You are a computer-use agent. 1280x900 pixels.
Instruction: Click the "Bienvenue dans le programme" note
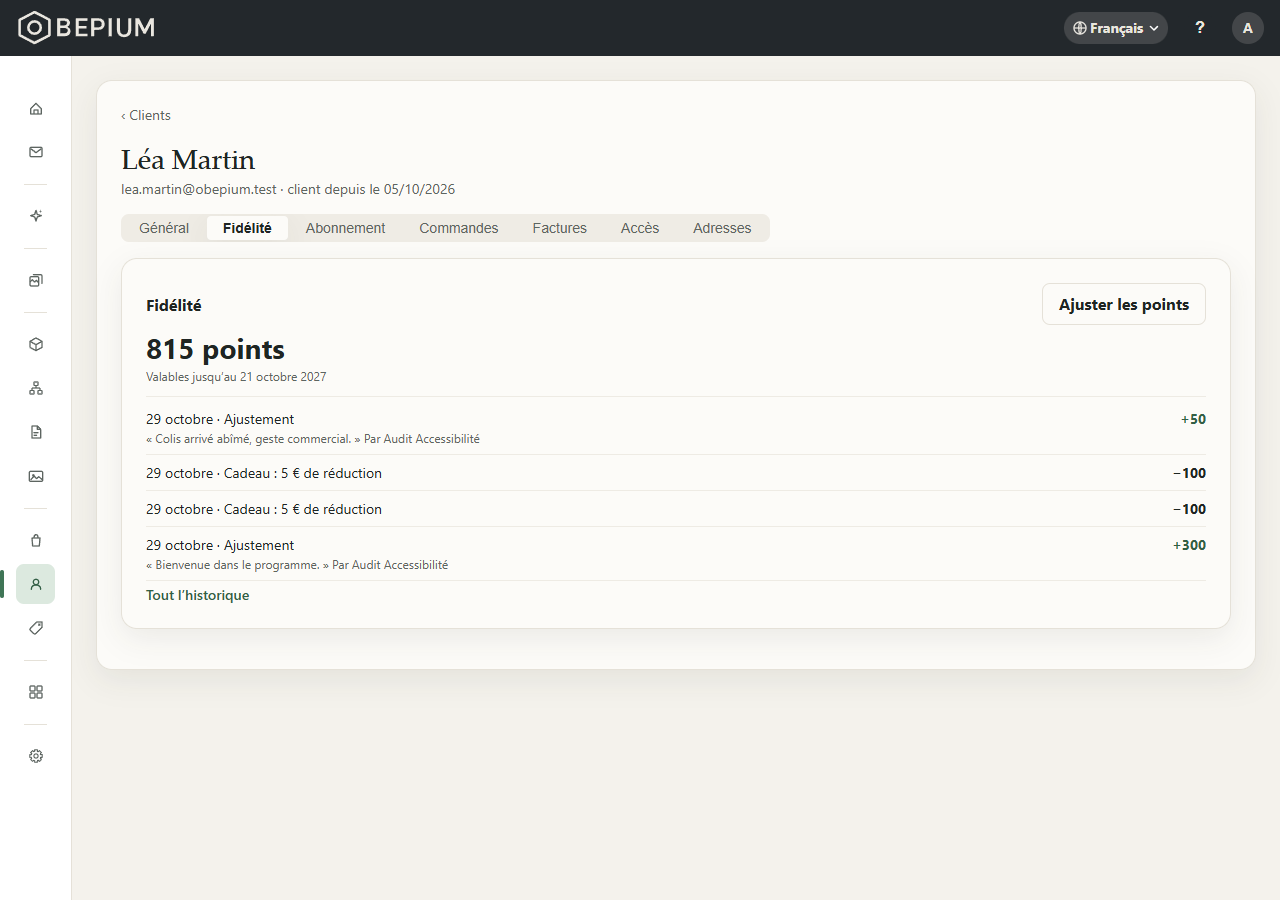[297, 565]
